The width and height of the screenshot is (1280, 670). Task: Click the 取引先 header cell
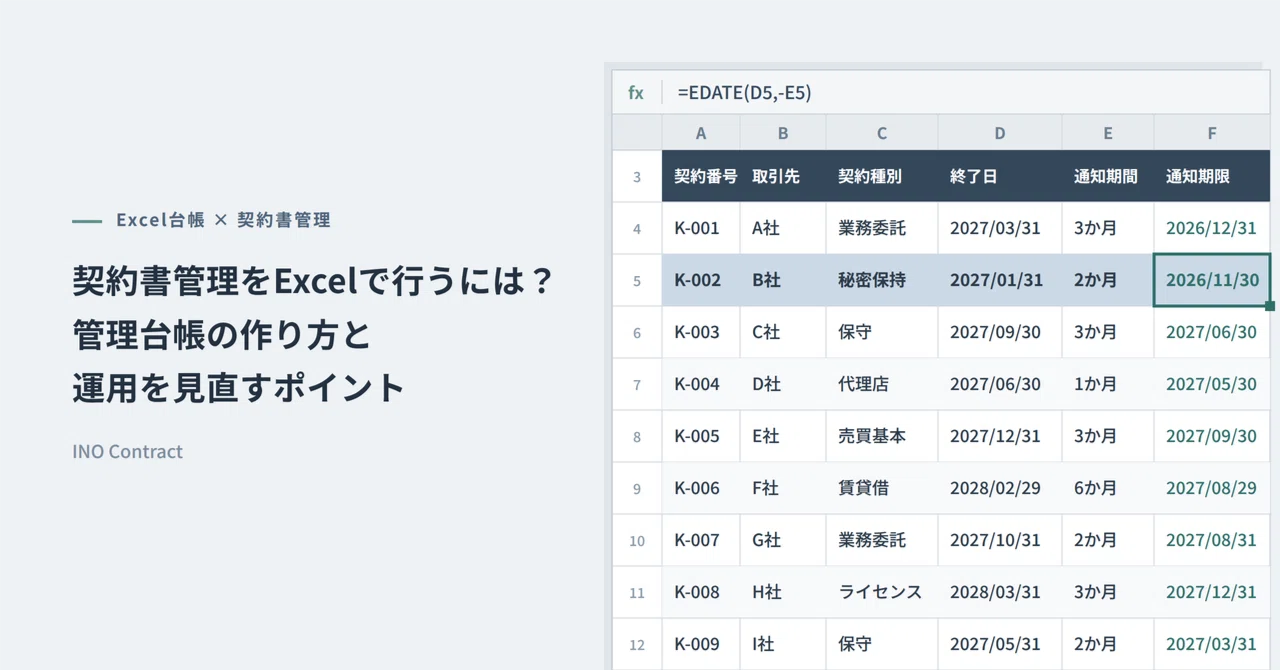click(783, 177)
